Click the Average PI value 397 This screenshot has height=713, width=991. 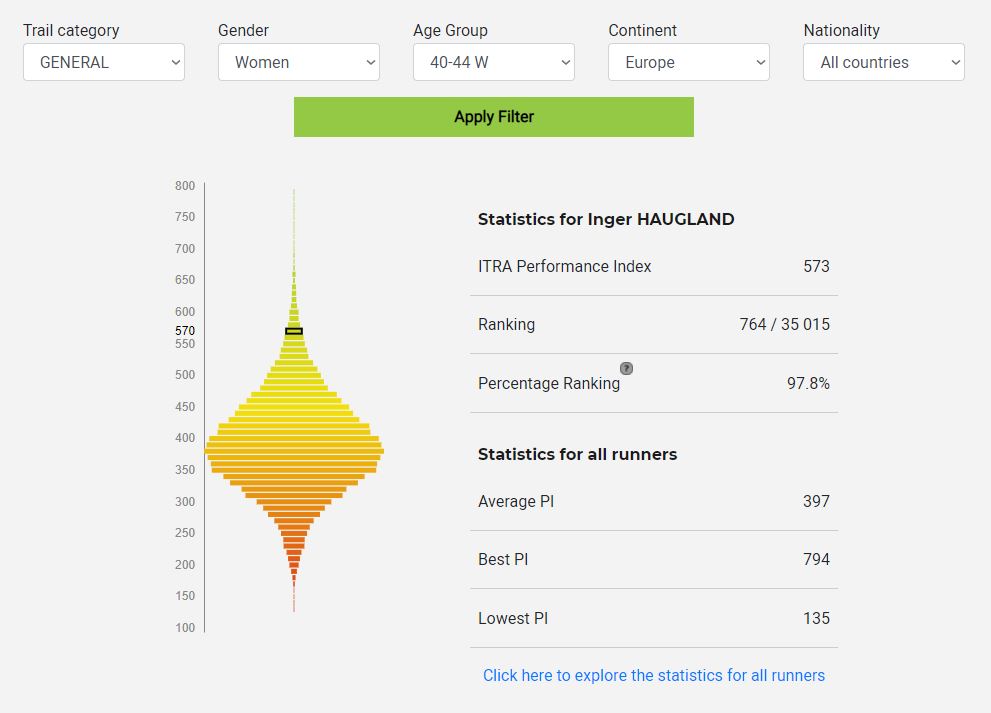[816, 501]
